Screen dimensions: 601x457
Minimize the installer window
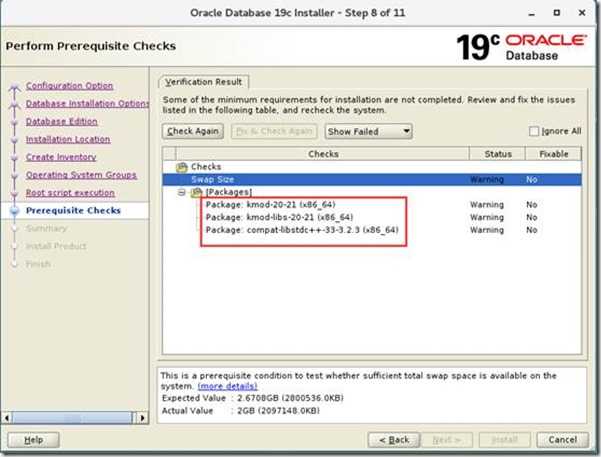pos(531,14)
